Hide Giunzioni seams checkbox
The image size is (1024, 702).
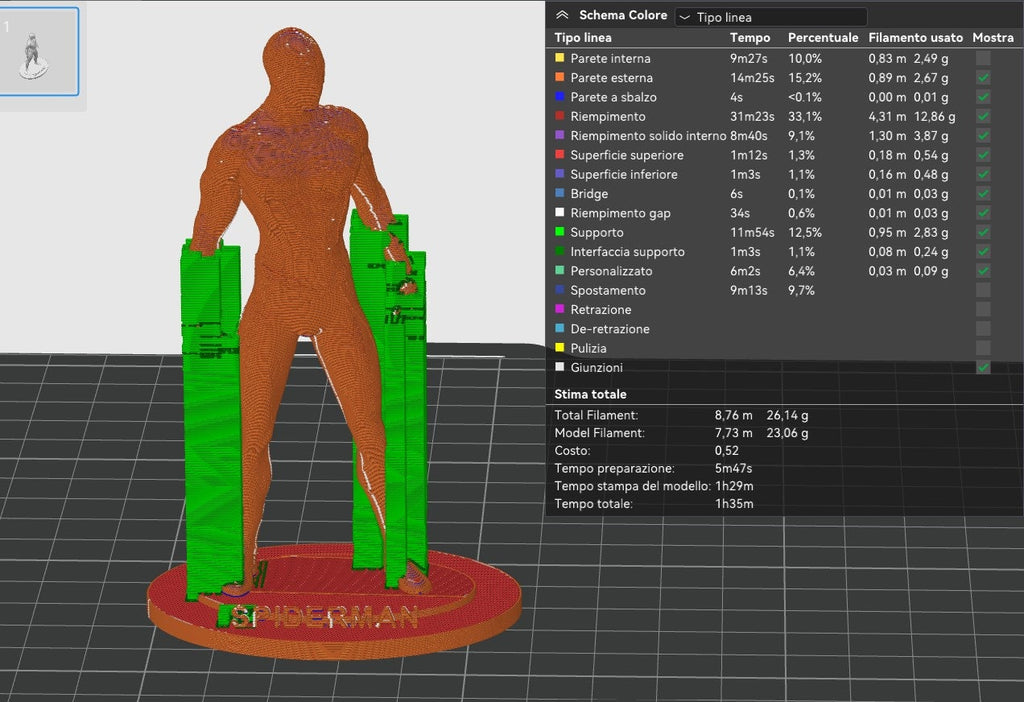tap(983, 368)
